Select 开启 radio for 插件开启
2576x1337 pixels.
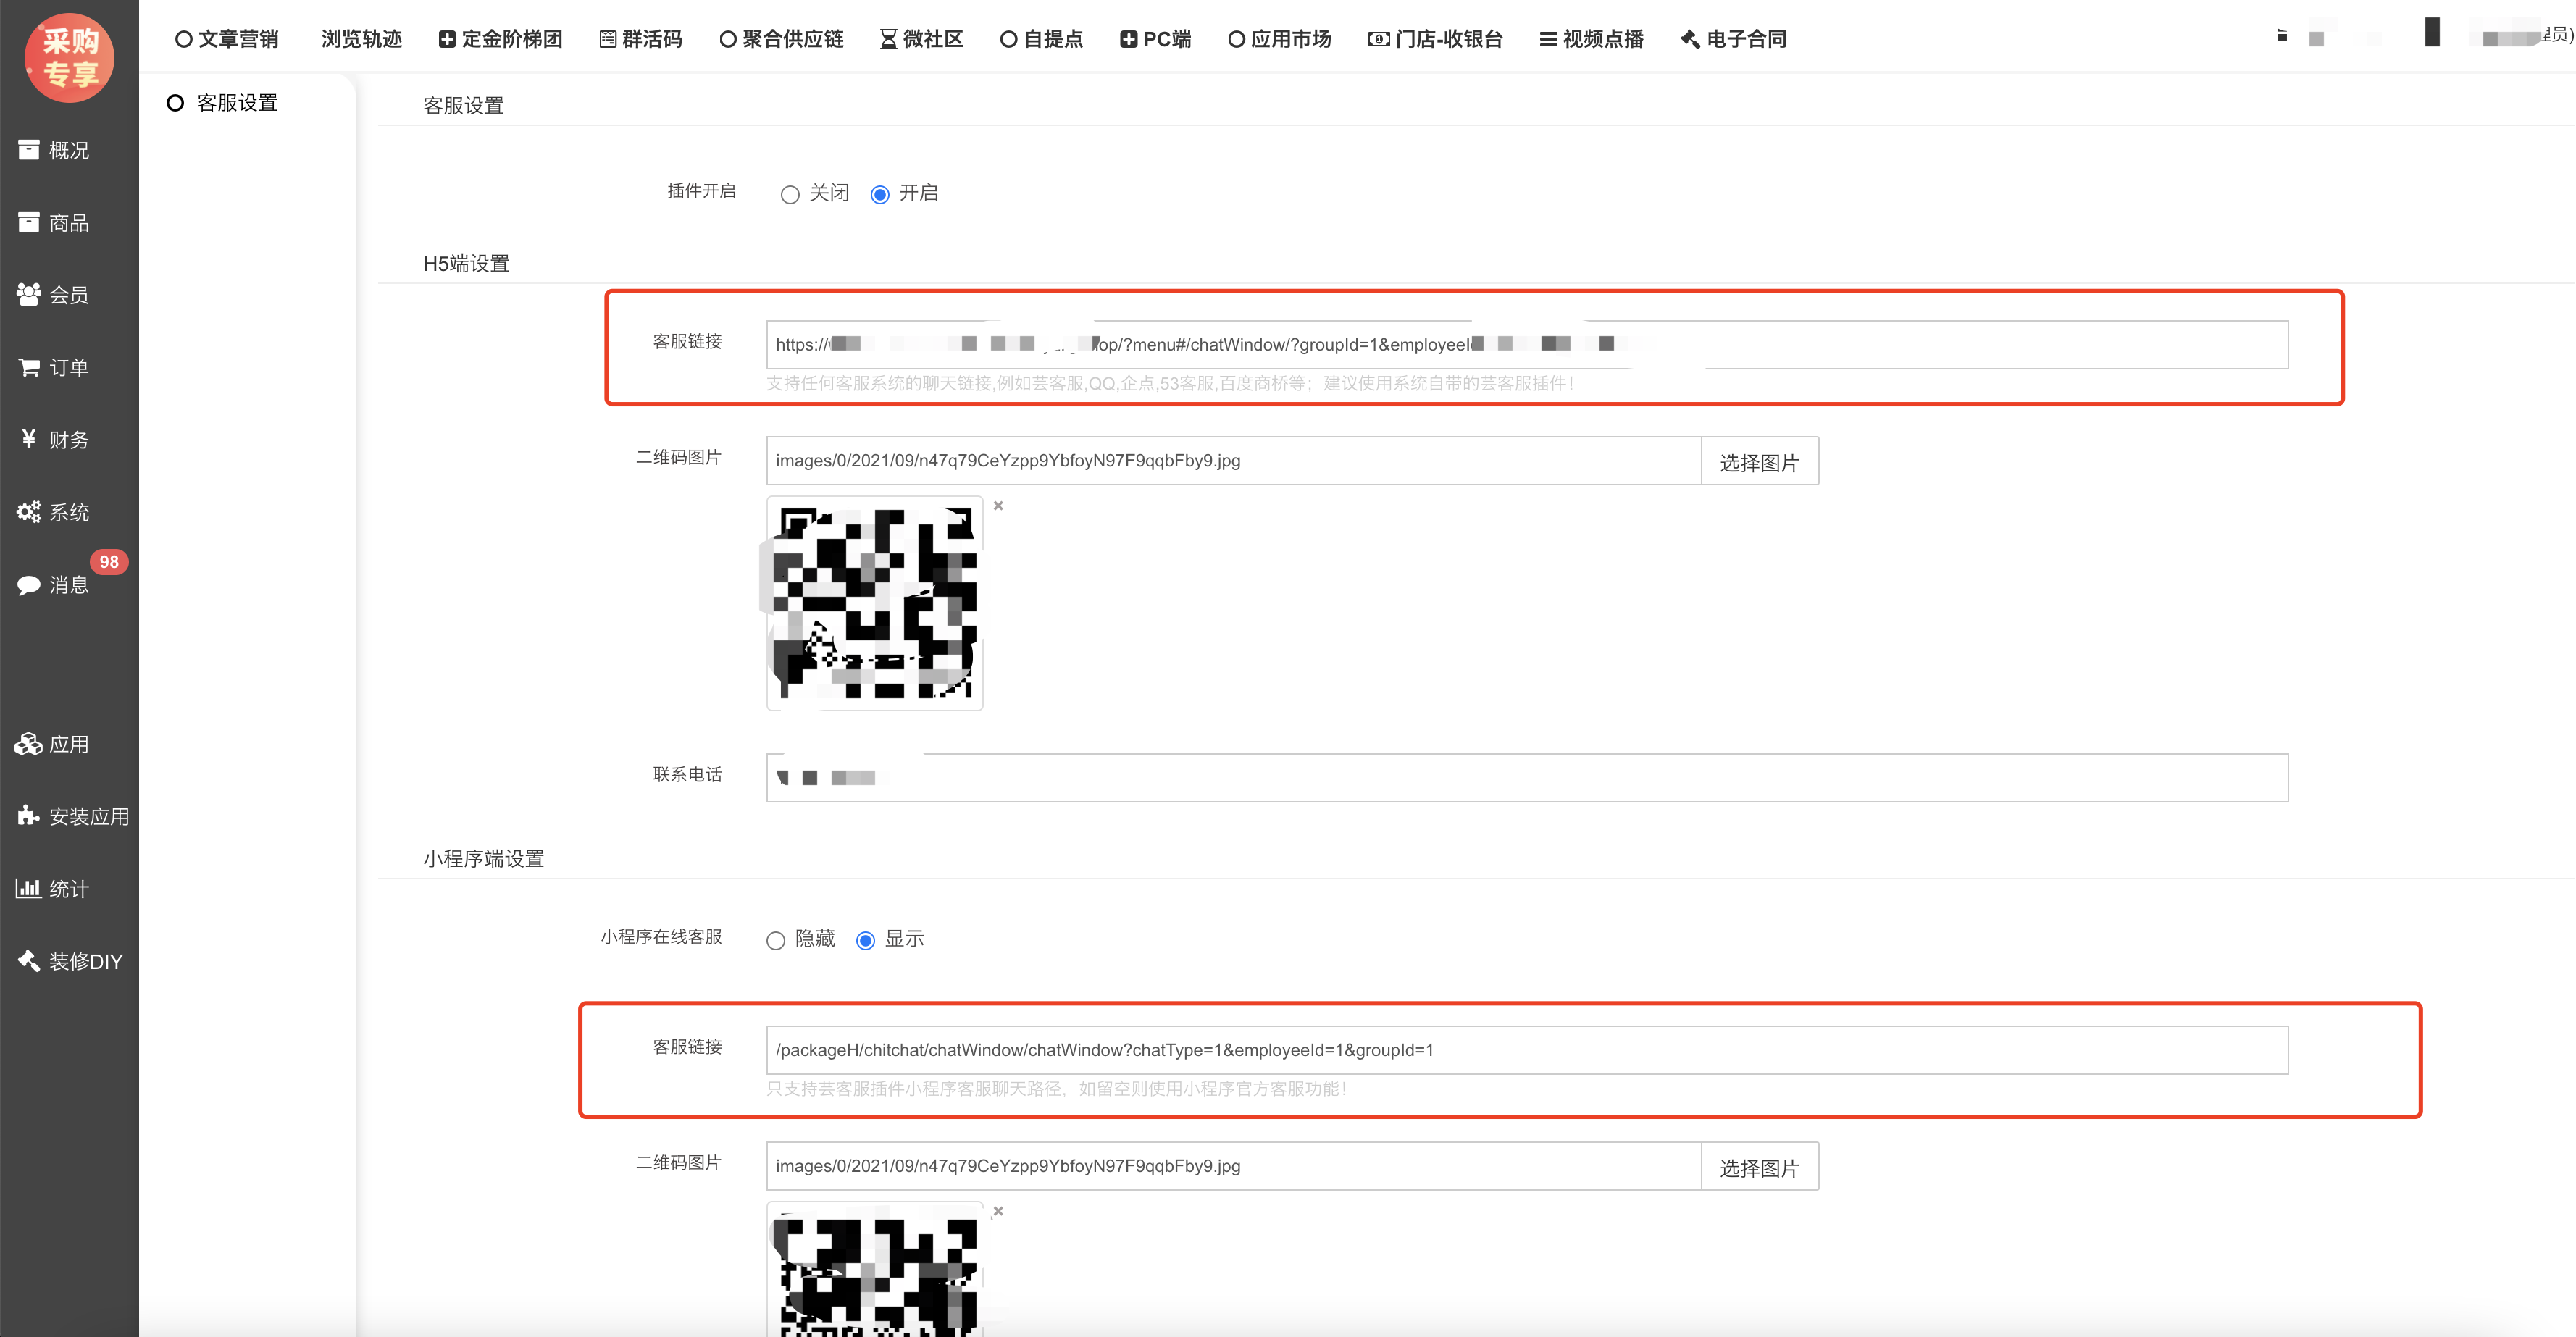click(880, 194)
